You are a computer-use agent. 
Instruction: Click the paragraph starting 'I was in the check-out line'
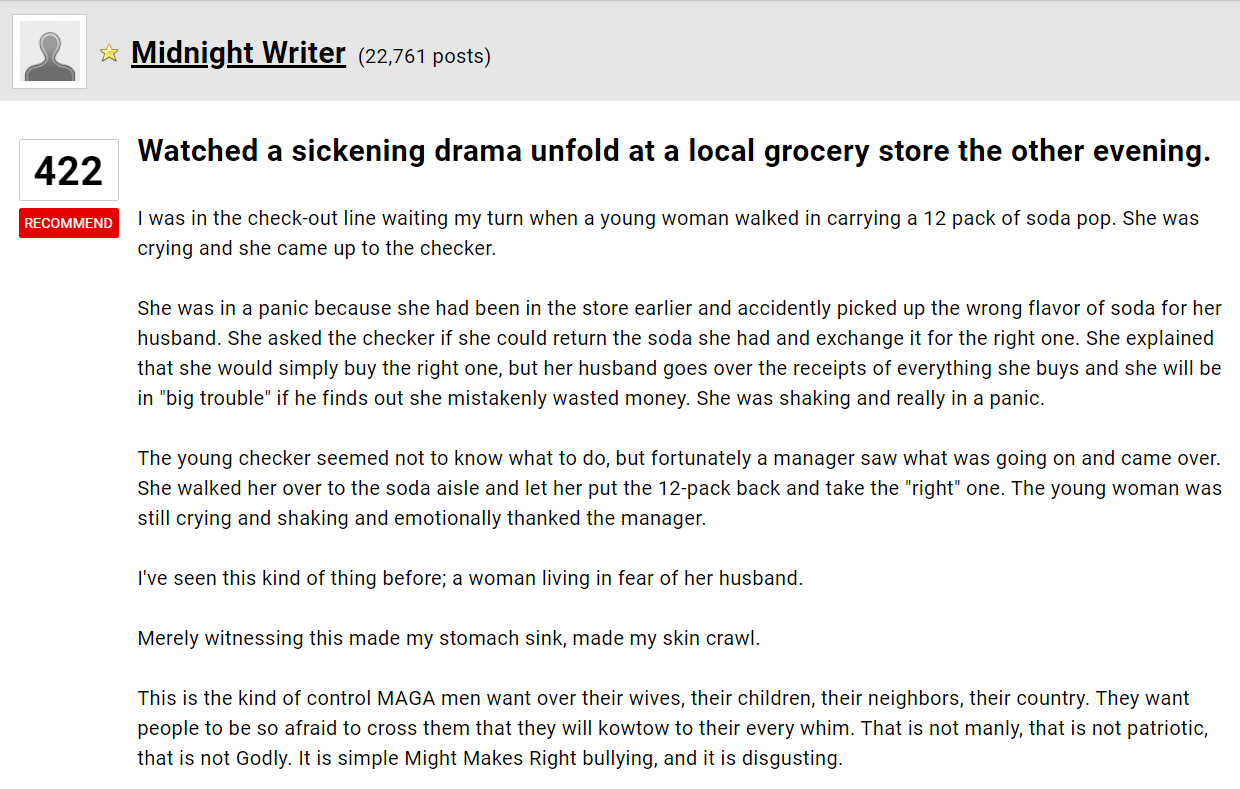[668, 233]
